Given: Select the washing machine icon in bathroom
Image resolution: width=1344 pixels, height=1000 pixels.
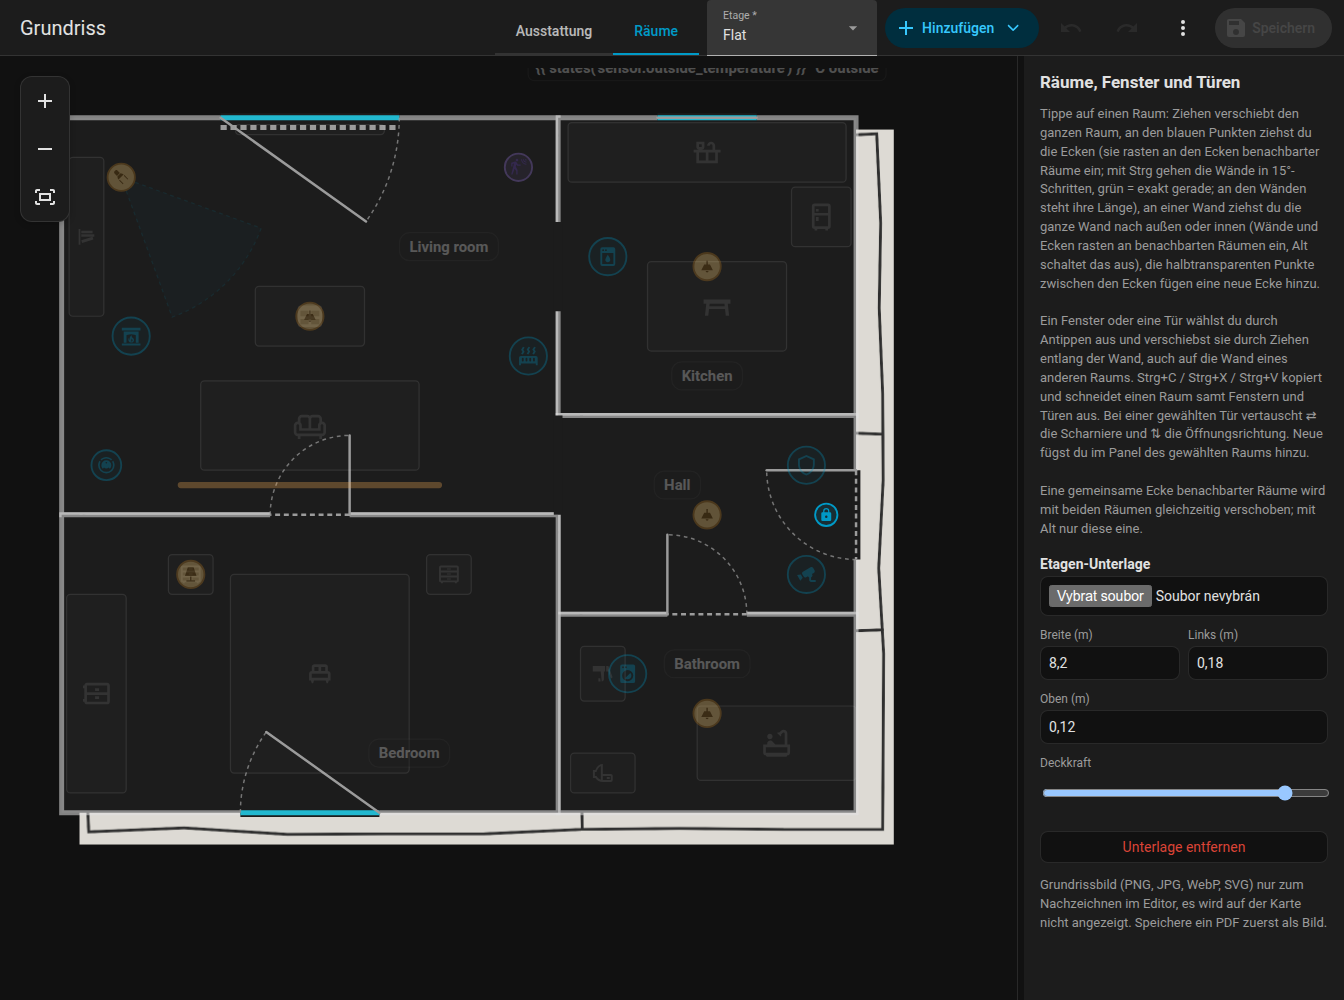Looking at the screenshot, I should tap(628, 674).
